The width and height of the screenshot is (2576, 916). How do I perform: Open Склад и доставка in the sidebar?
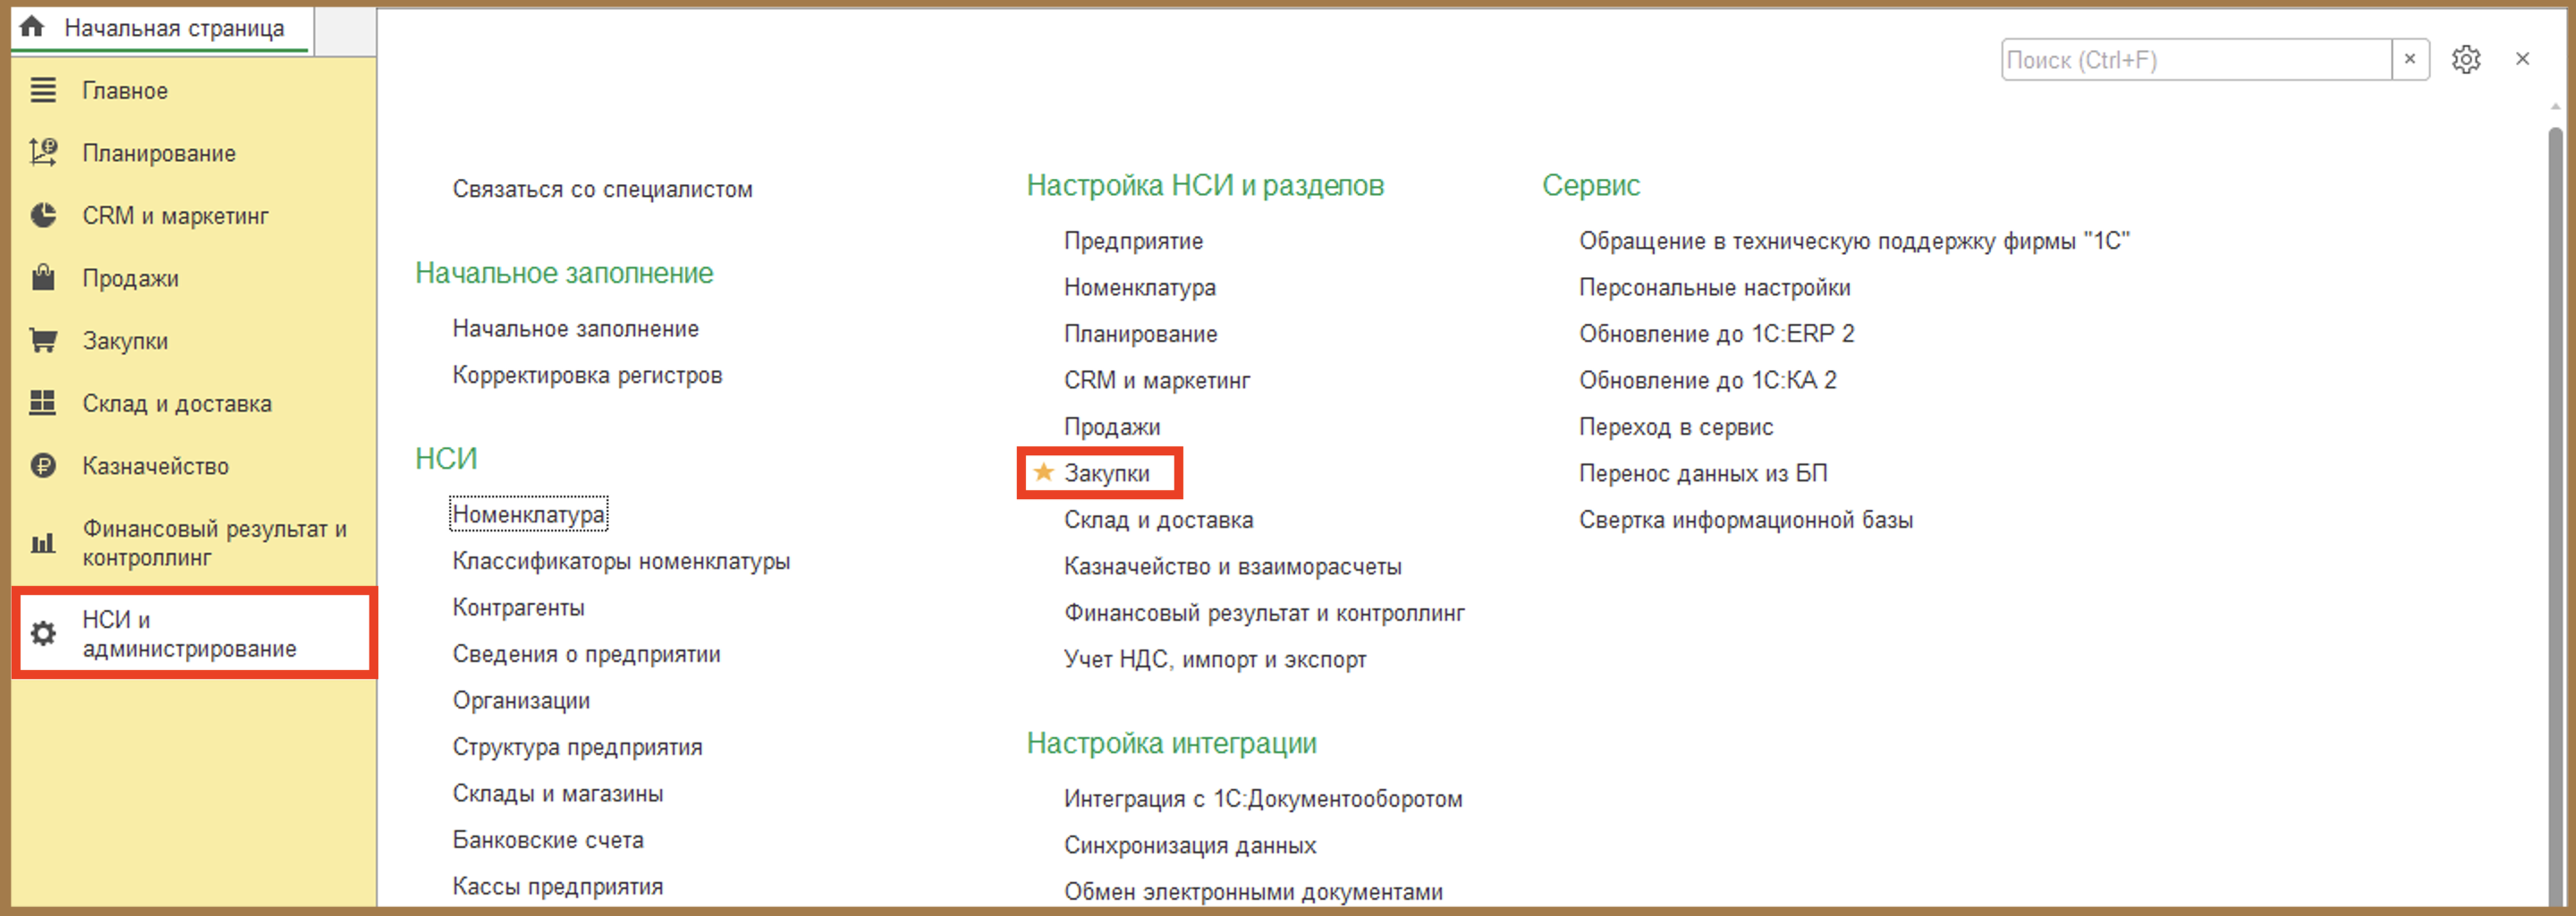[x=177, y=404]
